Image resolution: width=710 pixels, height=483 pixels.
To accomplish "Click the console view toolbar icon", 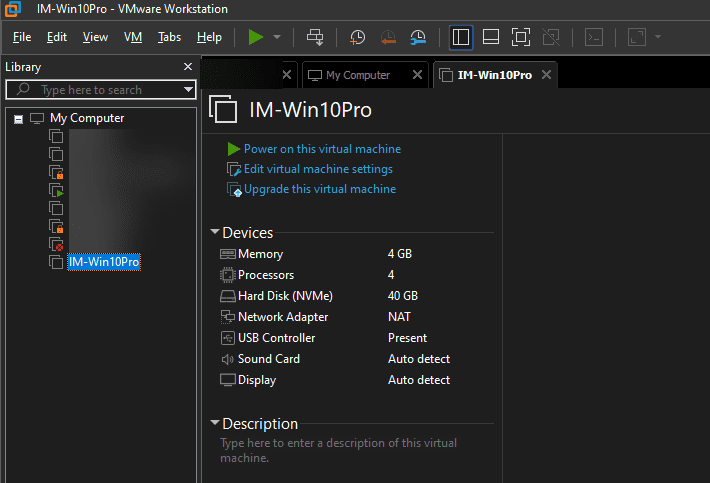I will coord(594,37).
